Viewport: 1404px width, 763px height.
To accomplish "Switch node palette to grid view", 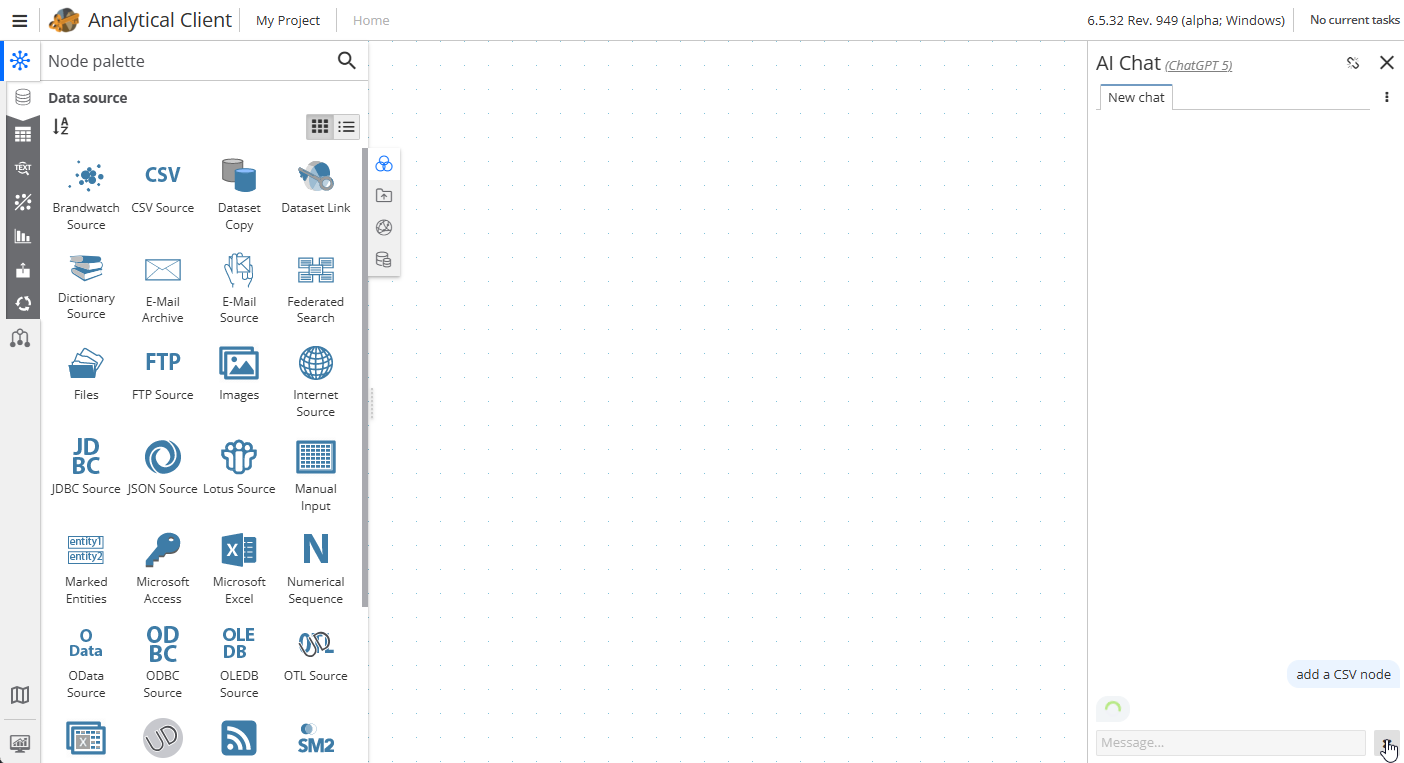I will tap(320, 126).
